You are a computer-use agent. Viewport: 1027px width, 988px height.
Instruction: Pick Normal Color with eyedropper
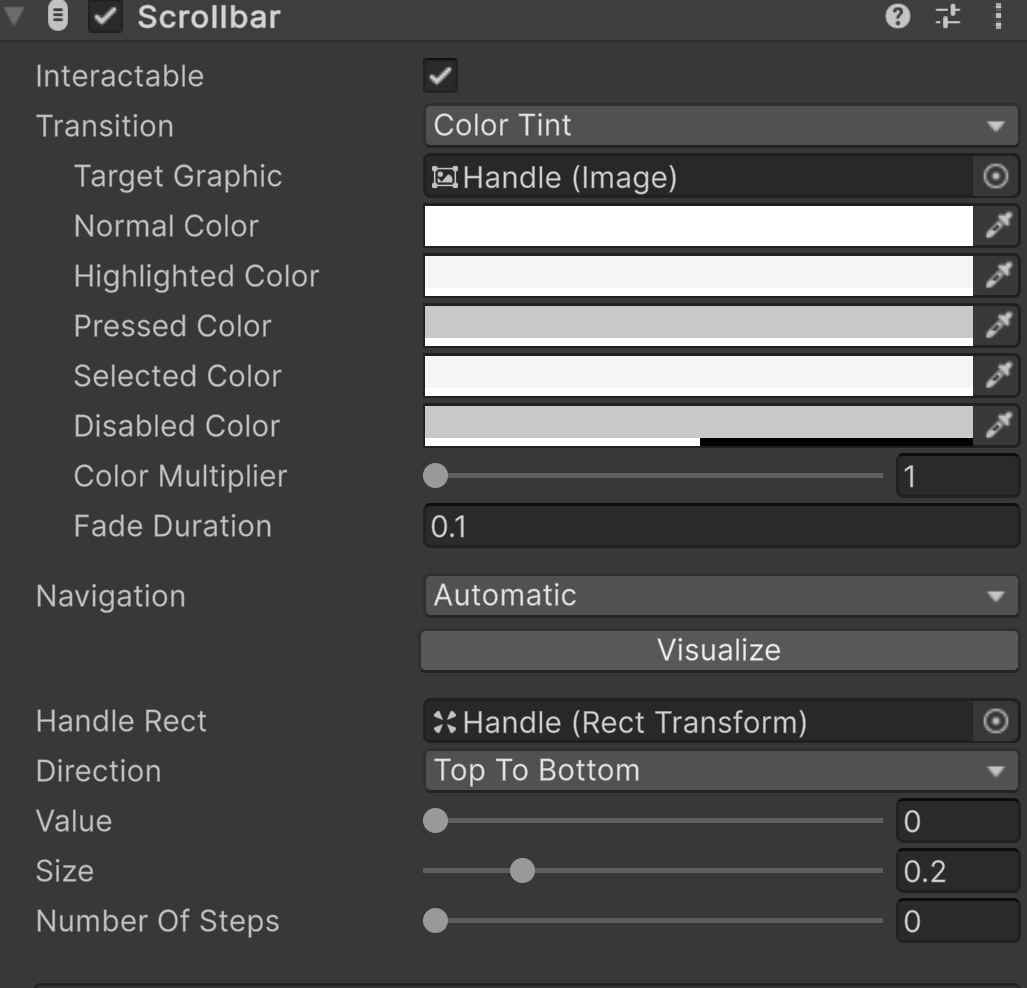[x=998, y=226]
